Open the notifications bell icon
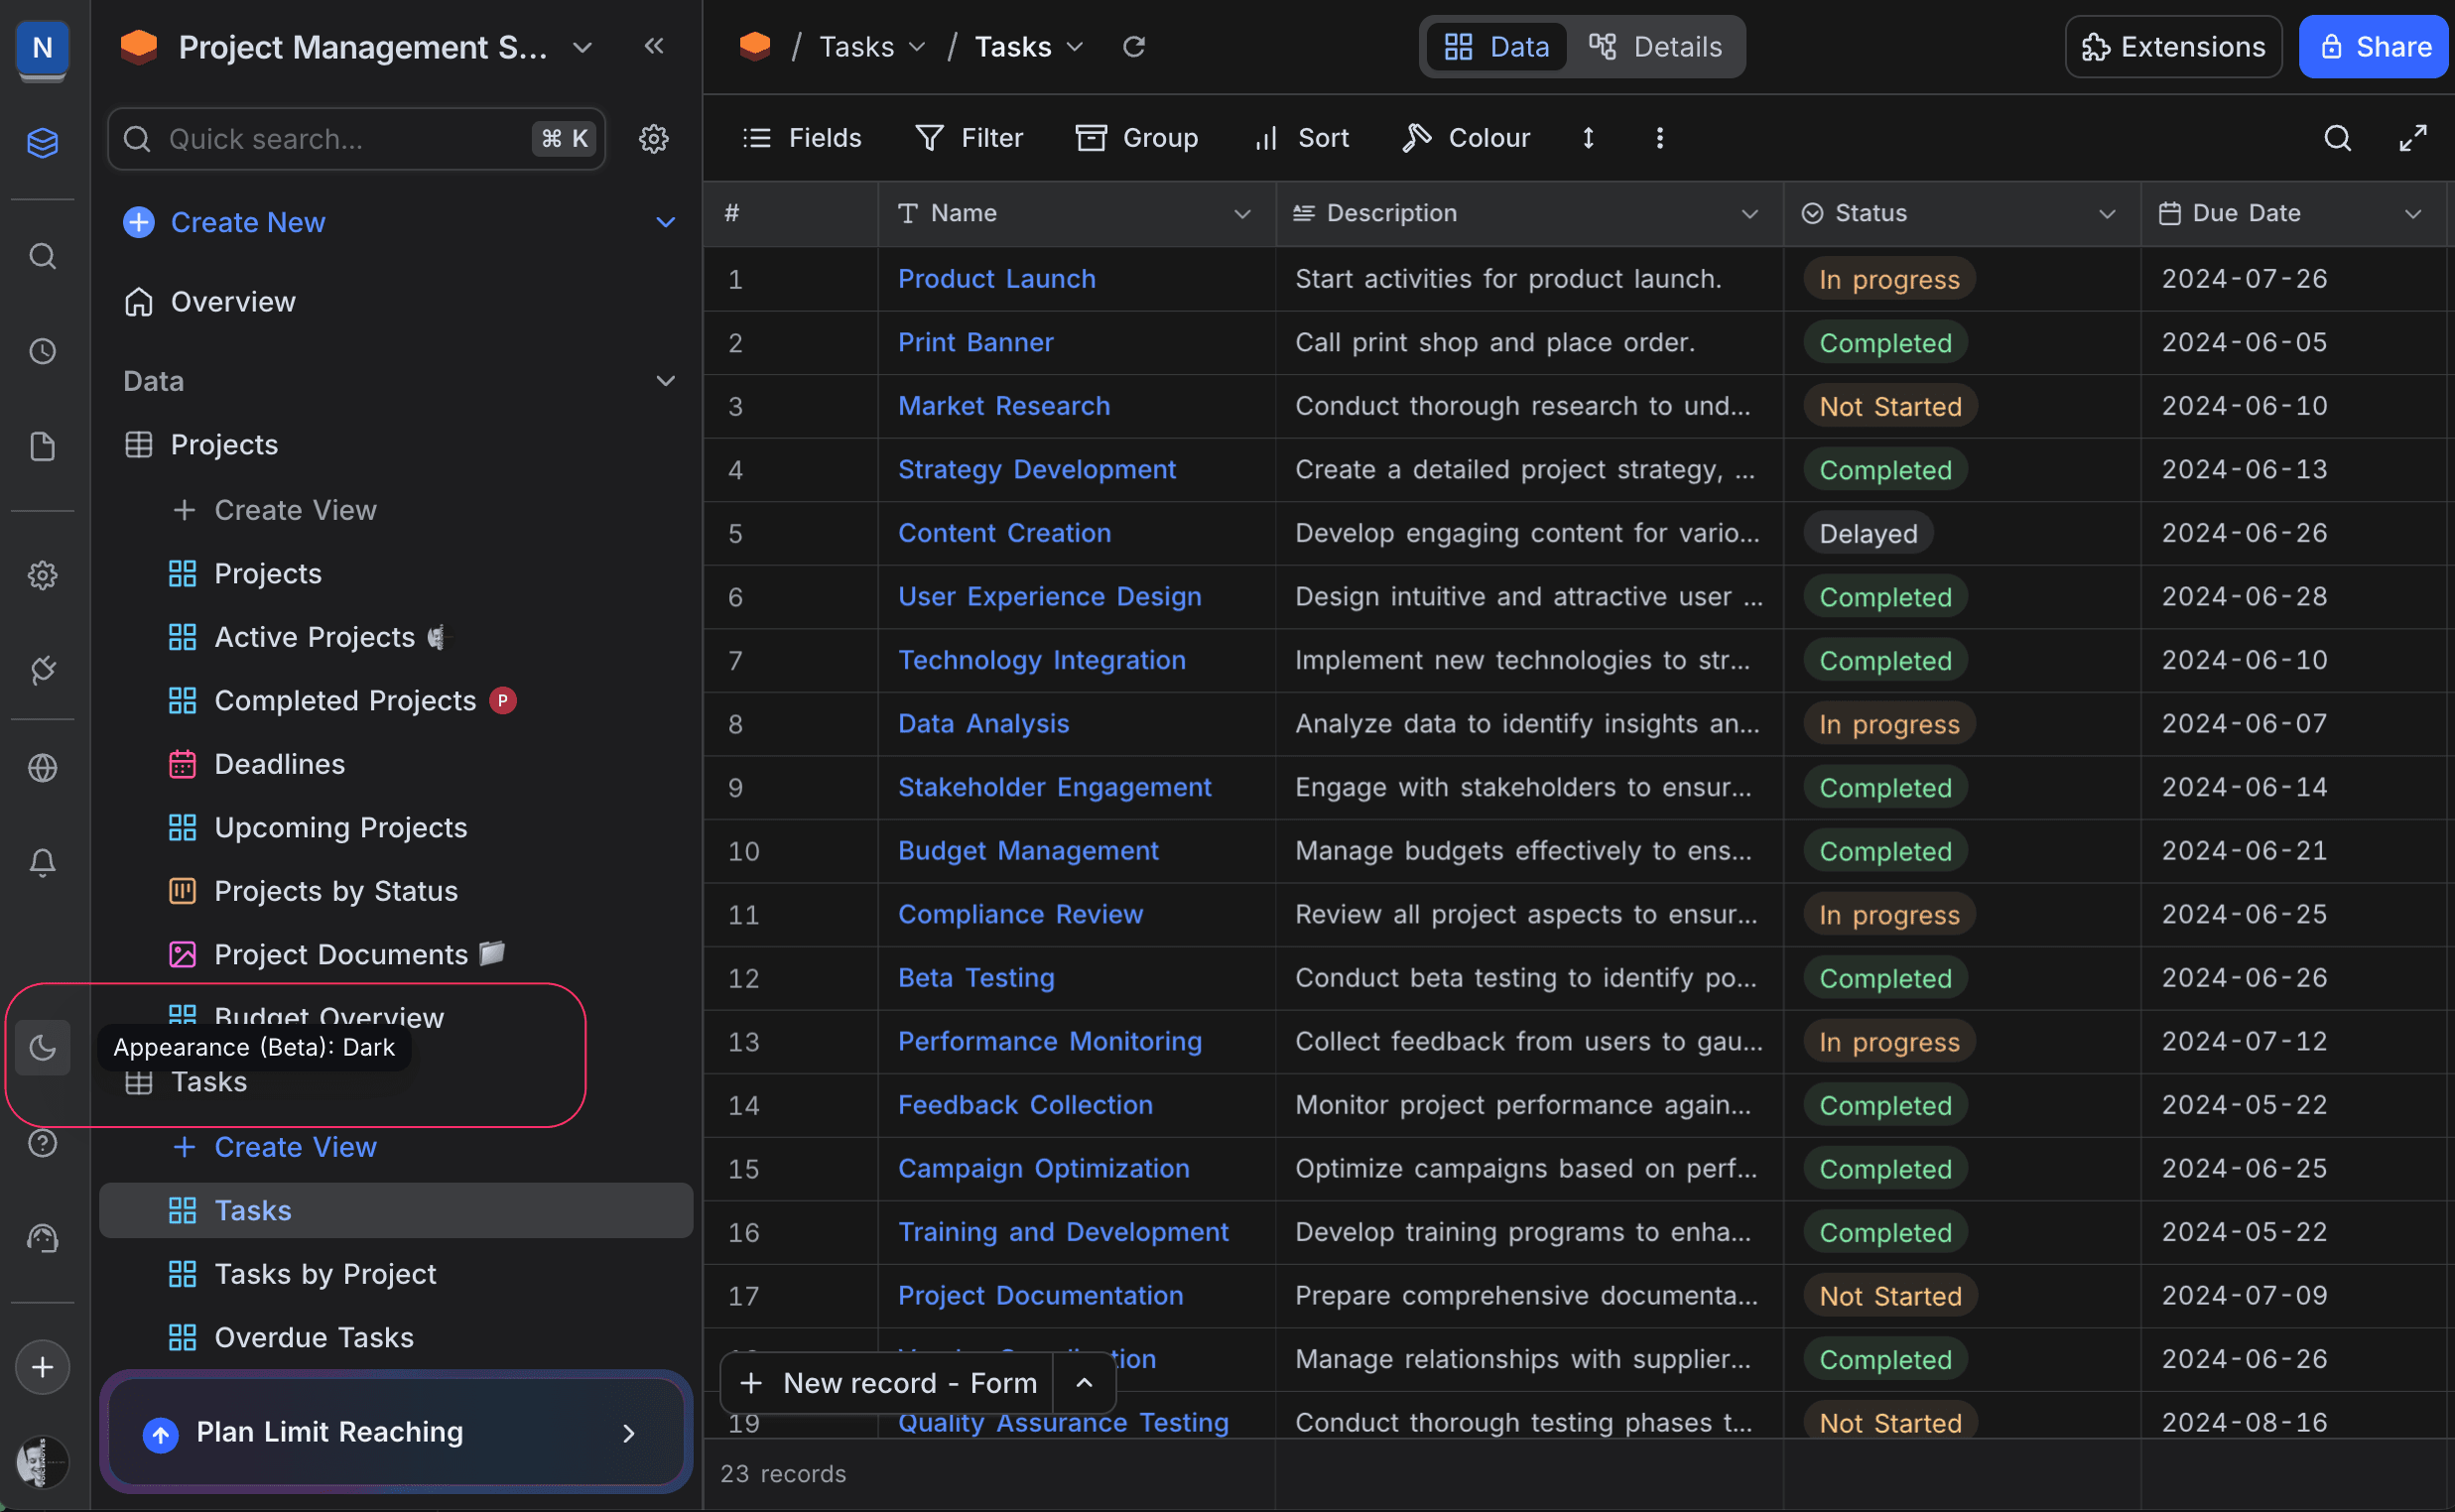This screenshot has height=1512, width=2455. pos(42,862)
